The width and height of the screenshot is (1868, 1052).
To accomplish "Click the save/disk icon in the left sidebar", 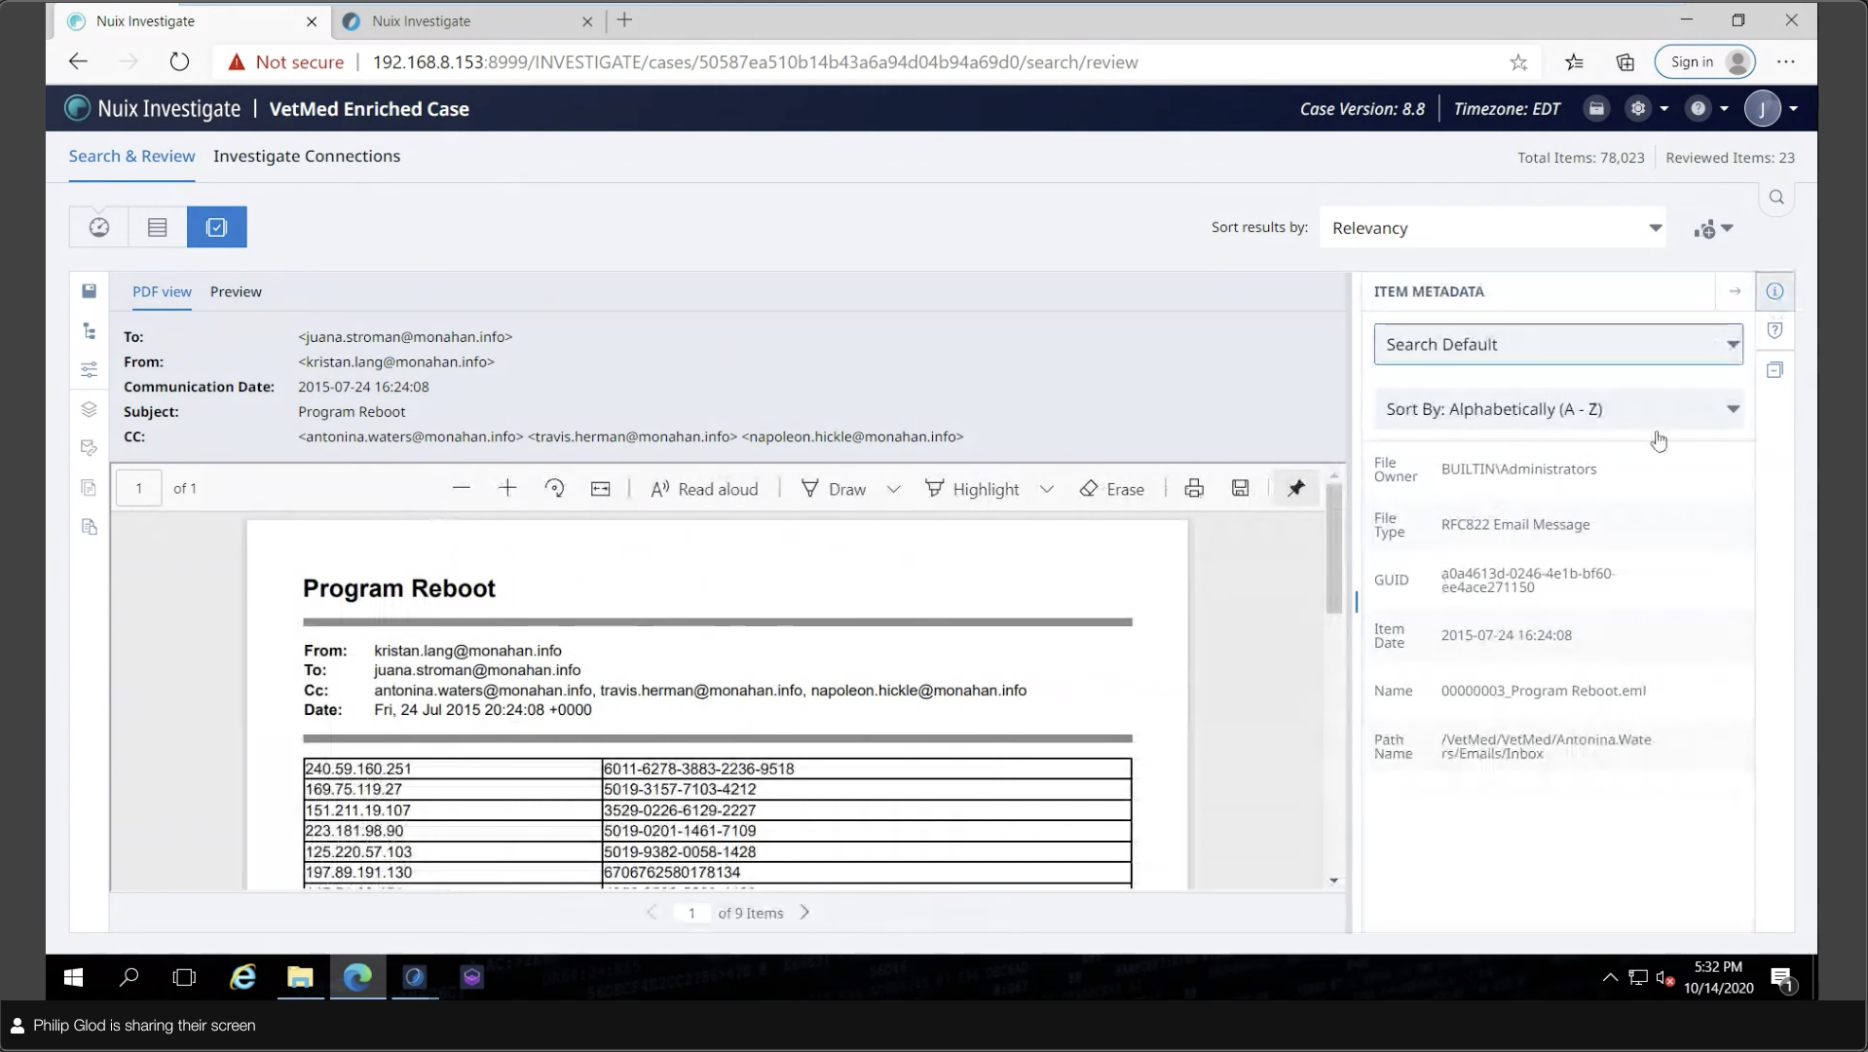I will click(x=89, y=290).
